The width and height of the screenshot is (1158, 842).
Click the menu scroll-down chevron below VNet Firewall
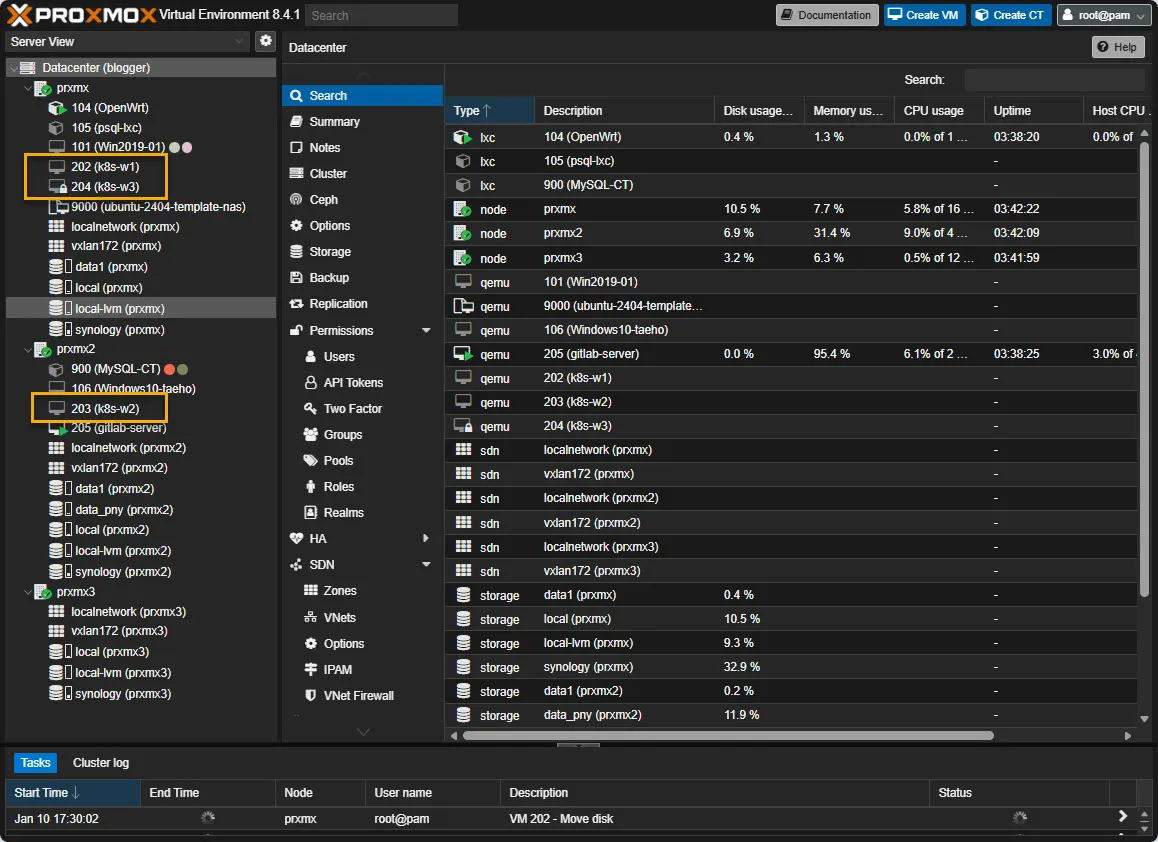click(x=363, y=732)
